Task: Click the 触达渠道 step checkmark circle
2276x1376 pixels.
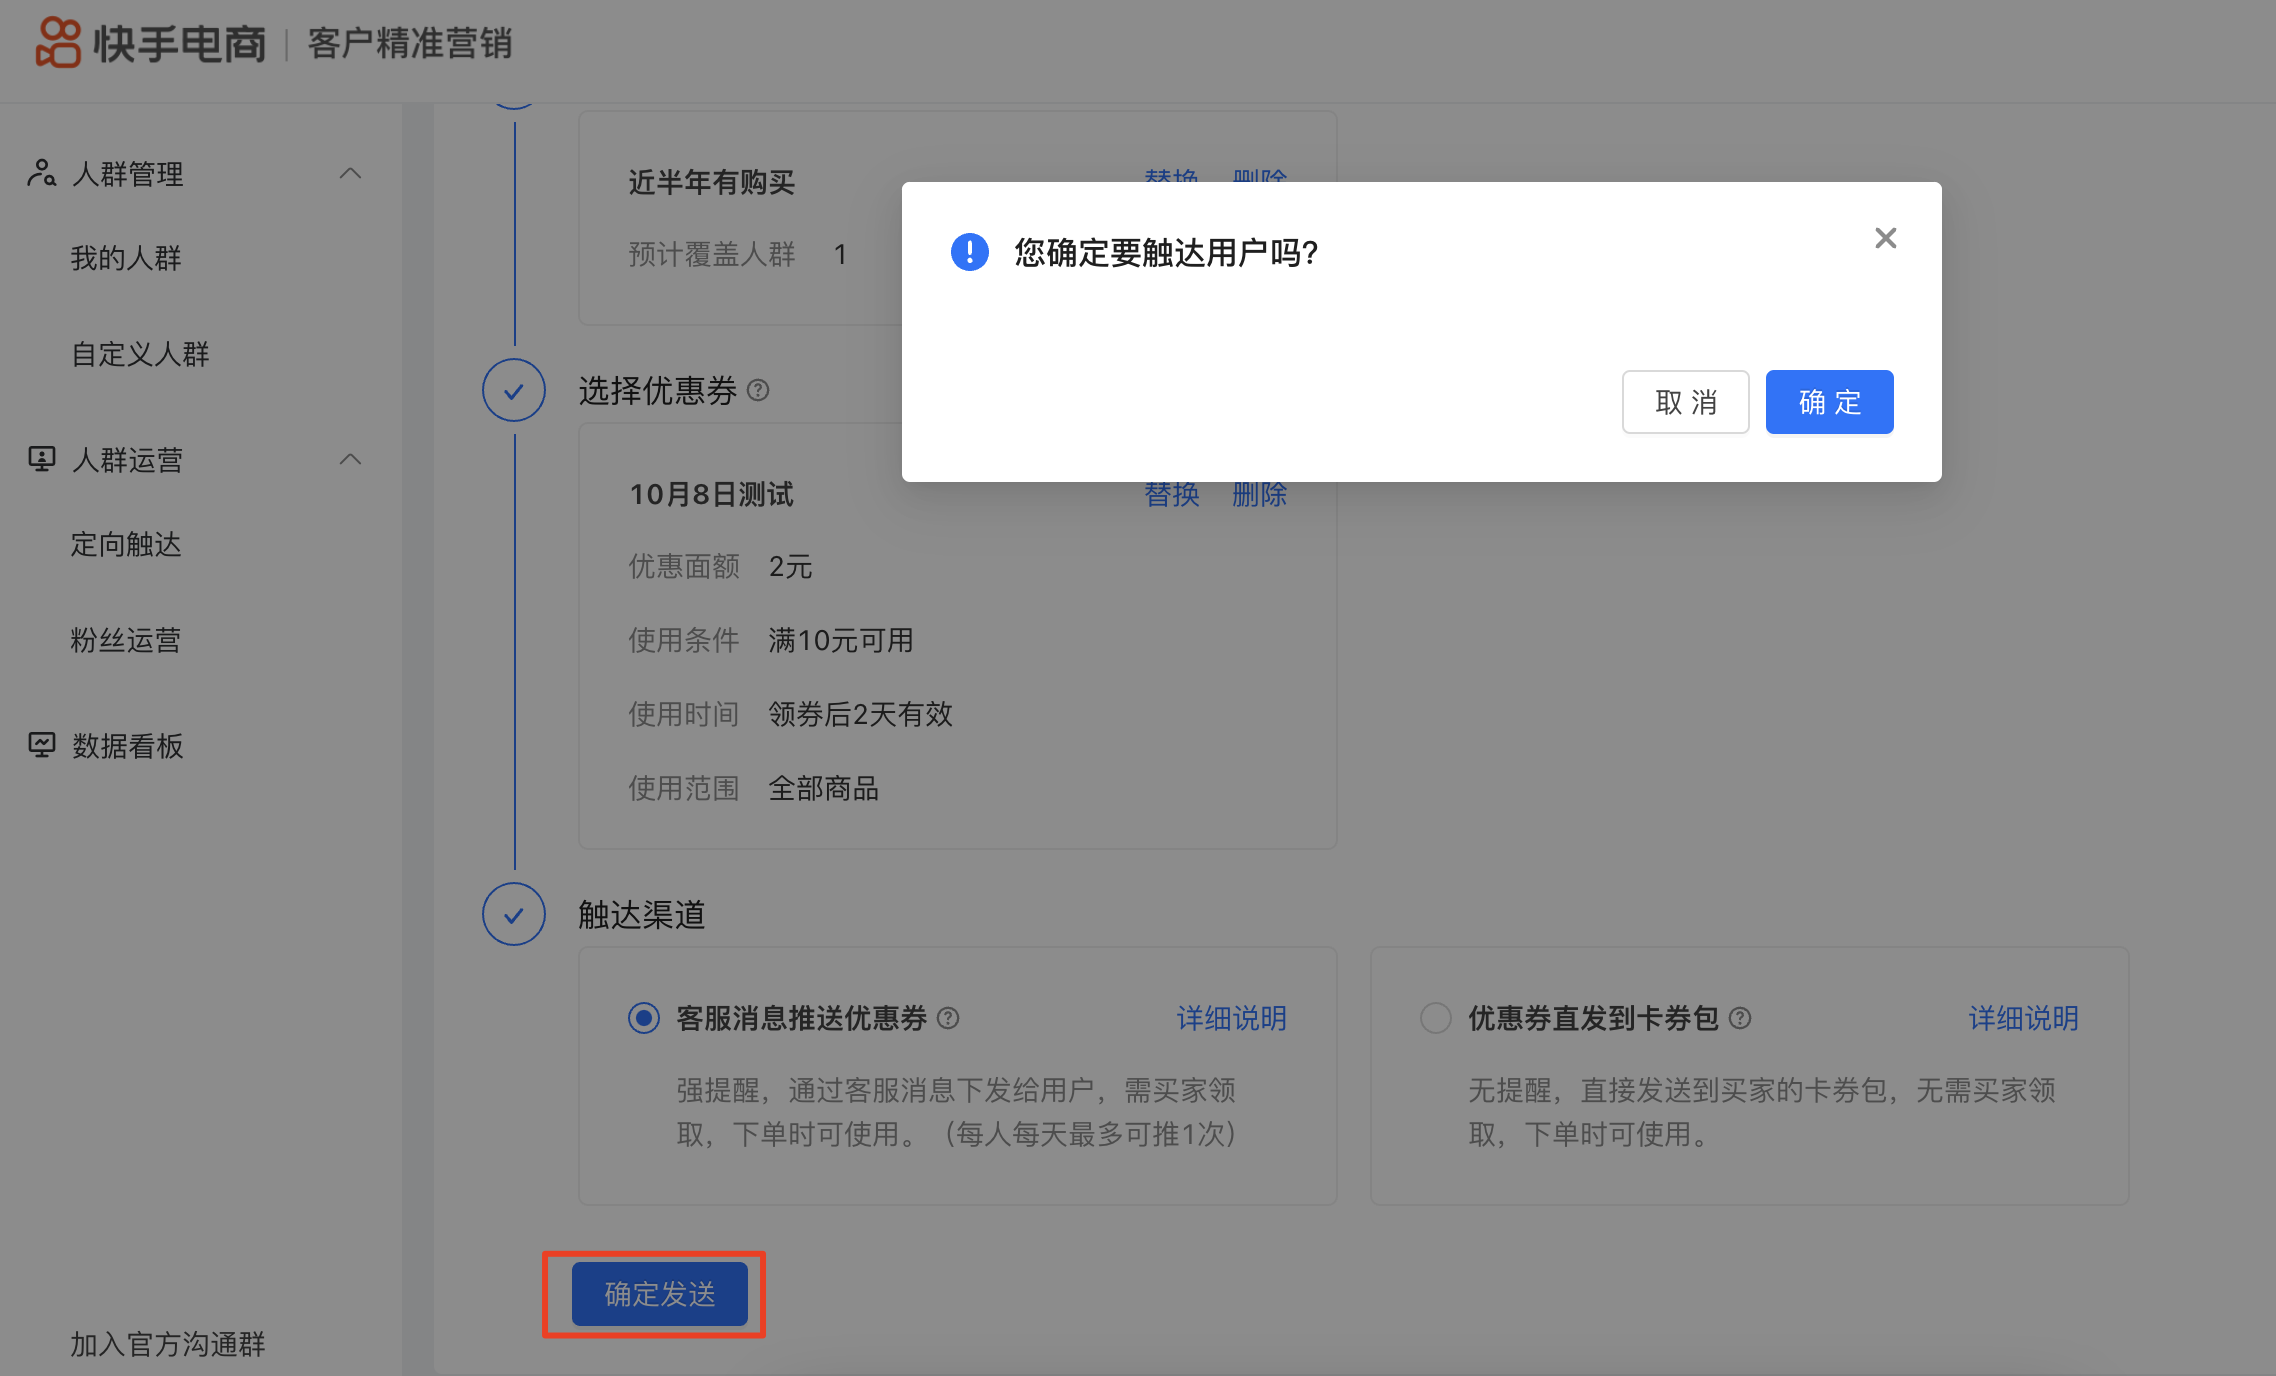Action: [514, 914]
